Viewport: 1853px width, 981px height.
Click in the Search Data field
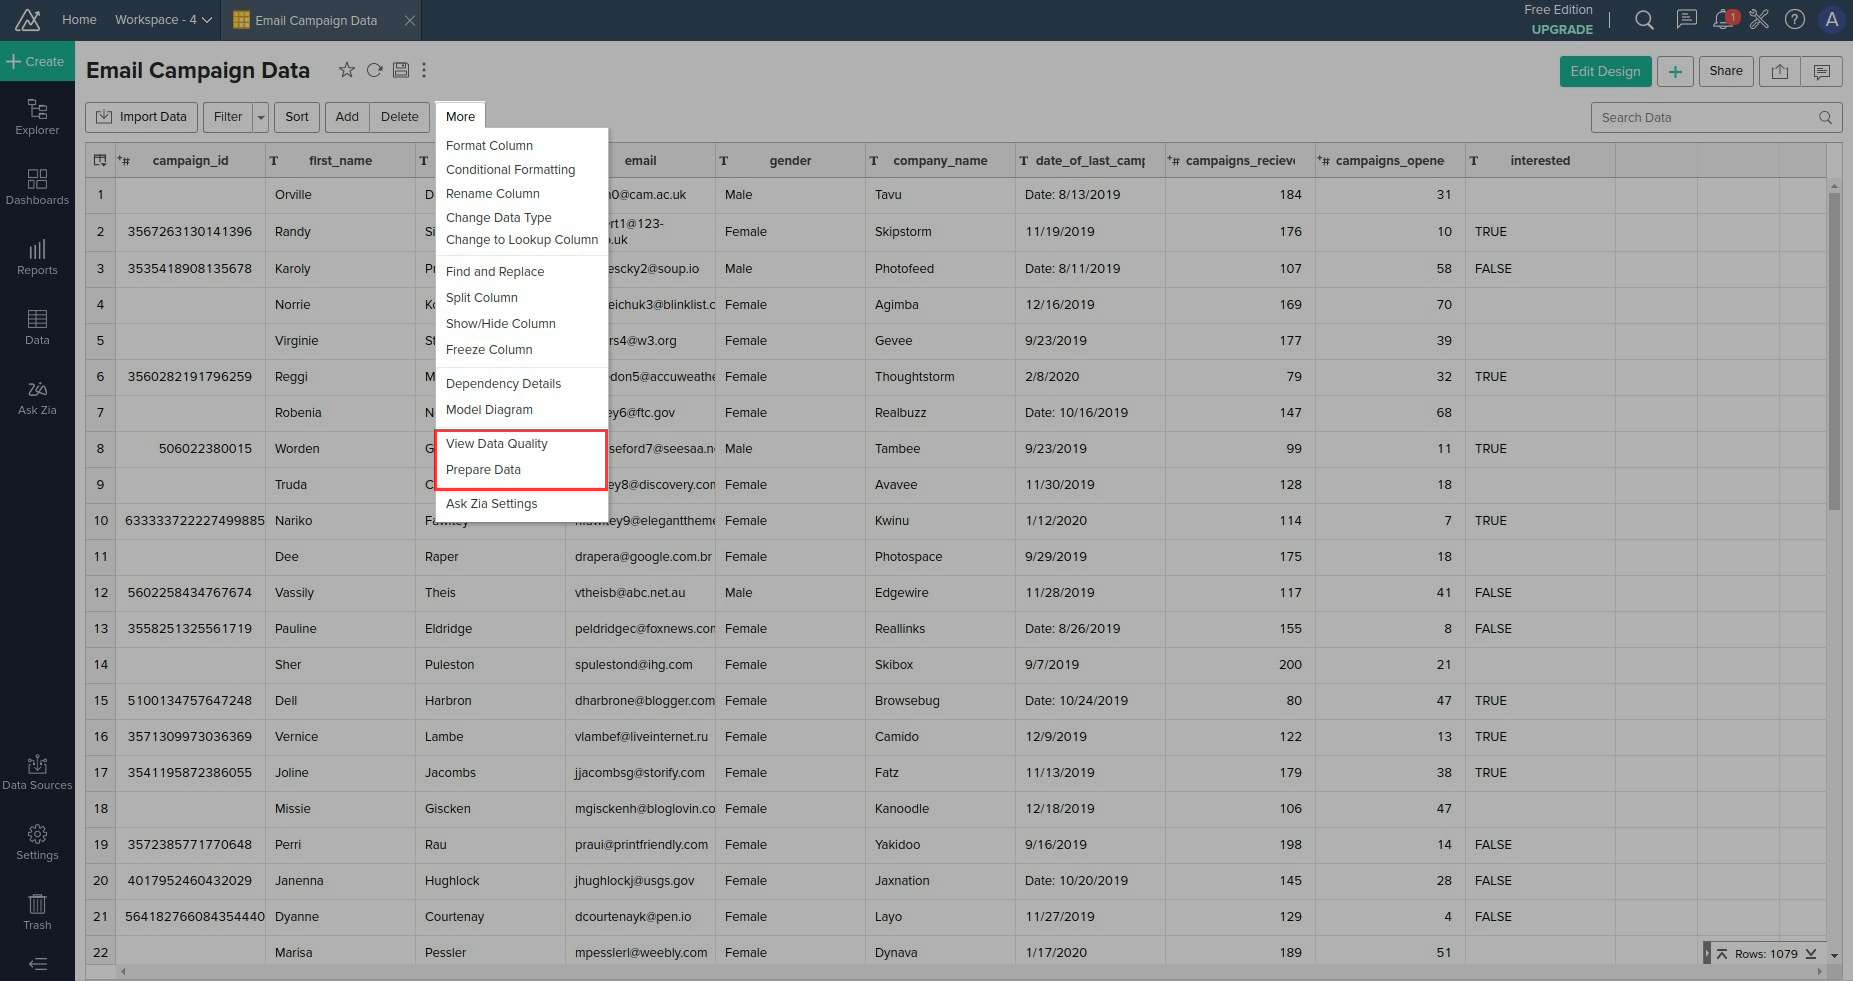(x=1705, y=118)
